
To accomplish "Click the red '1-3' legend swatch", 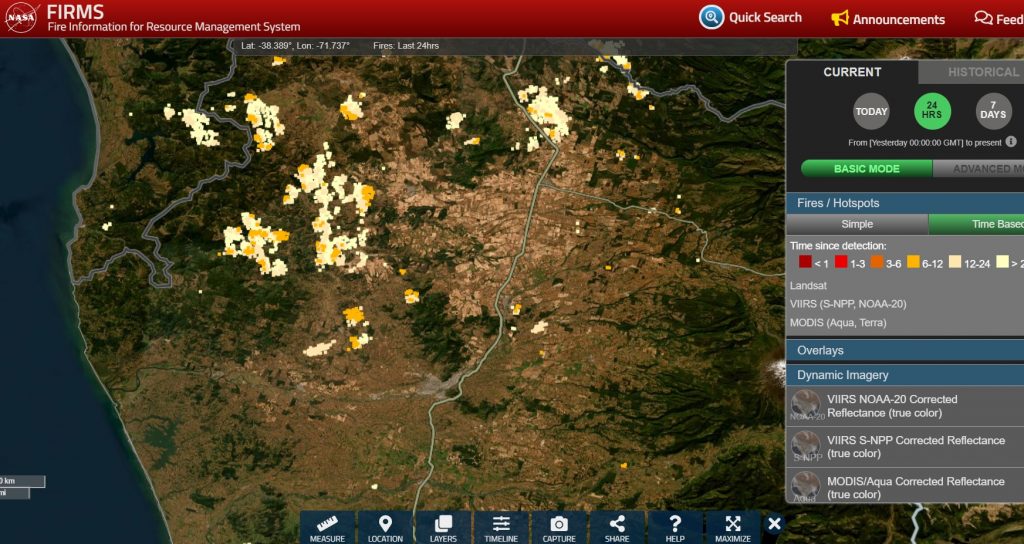I will point(841,262).
